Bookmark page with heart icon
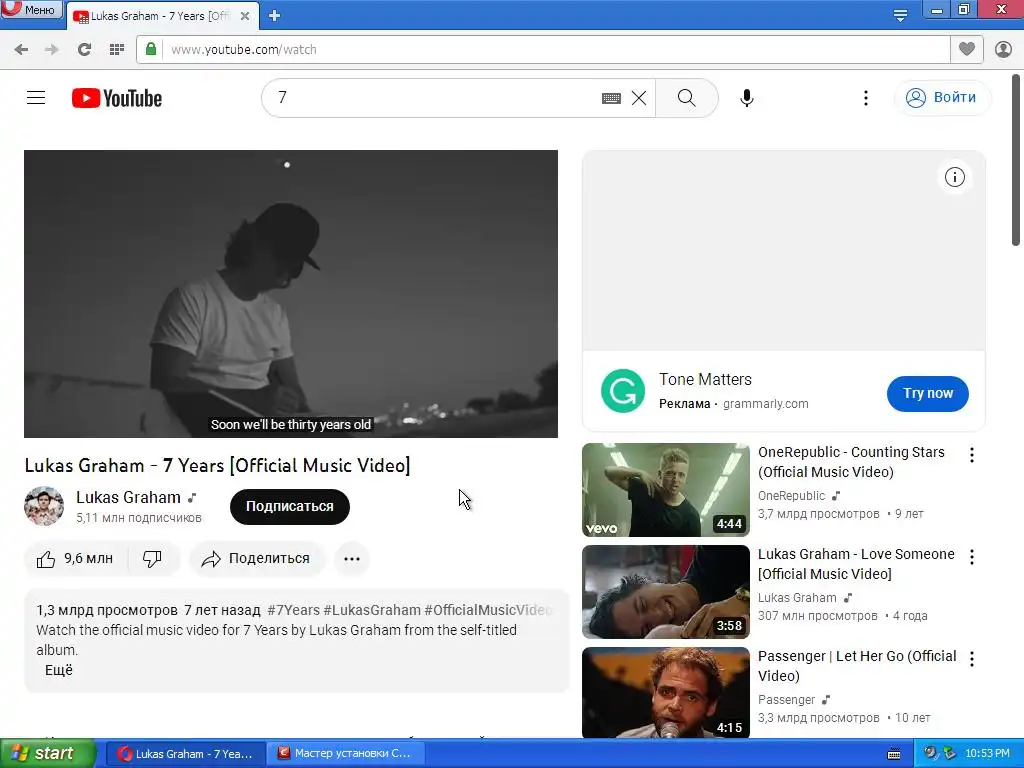The height and width of the screenshot is (768, 1024). pos(967,49)
